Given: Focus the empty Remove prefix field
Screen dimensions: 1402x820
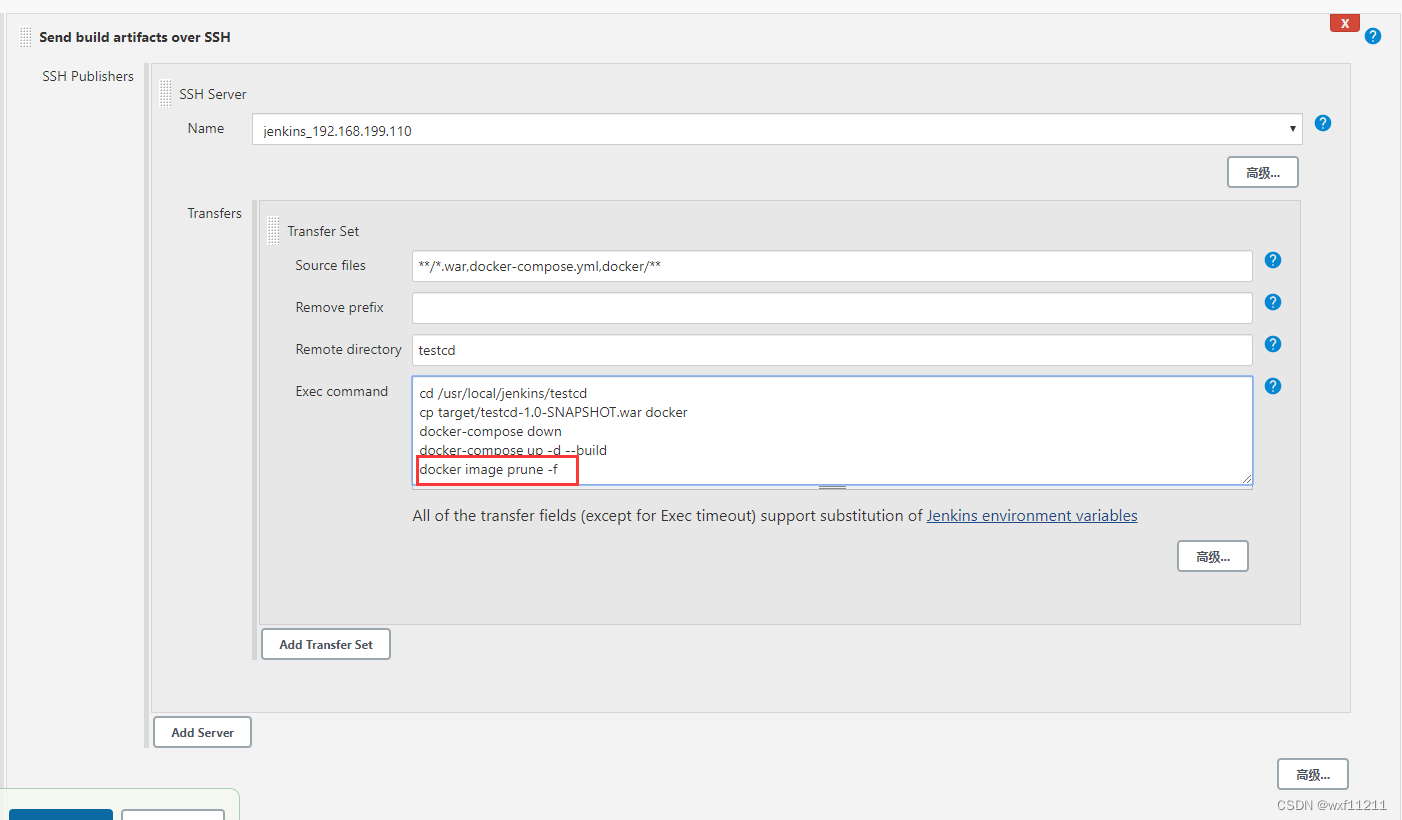Looking at the screenshot, I should [832, 308].
